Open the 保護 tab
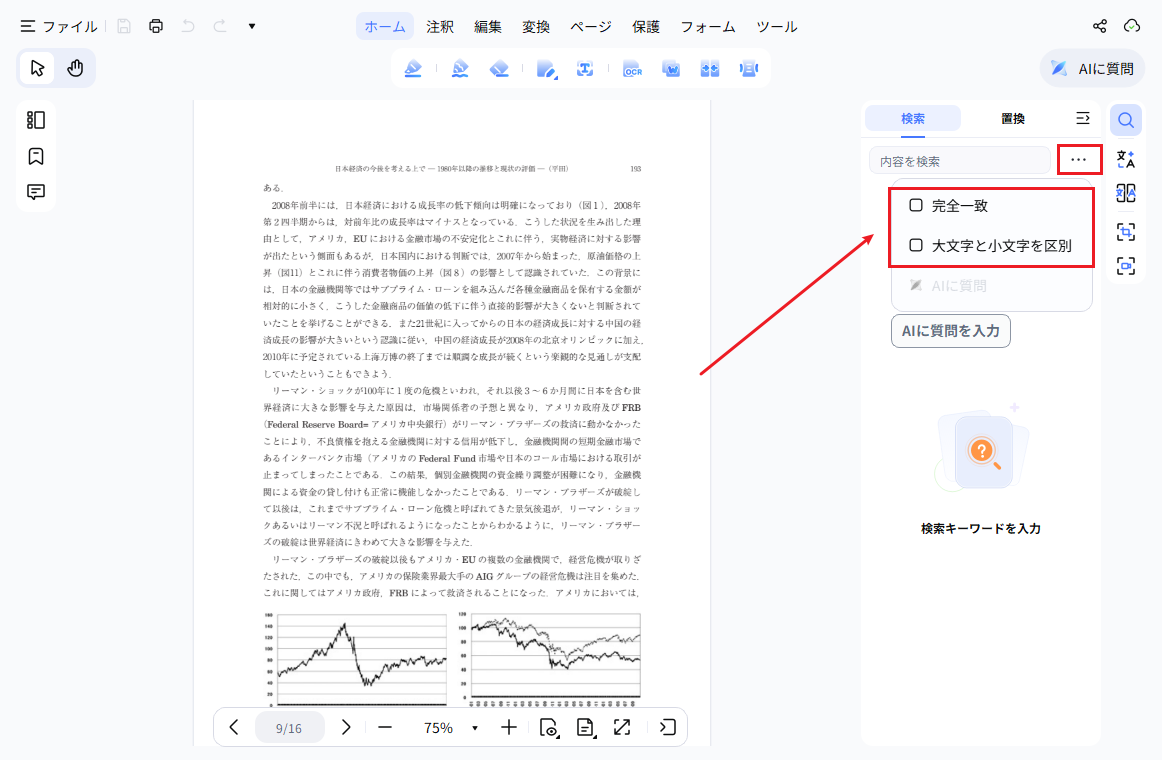This screenshot has width=1162, height=760. 645,27
